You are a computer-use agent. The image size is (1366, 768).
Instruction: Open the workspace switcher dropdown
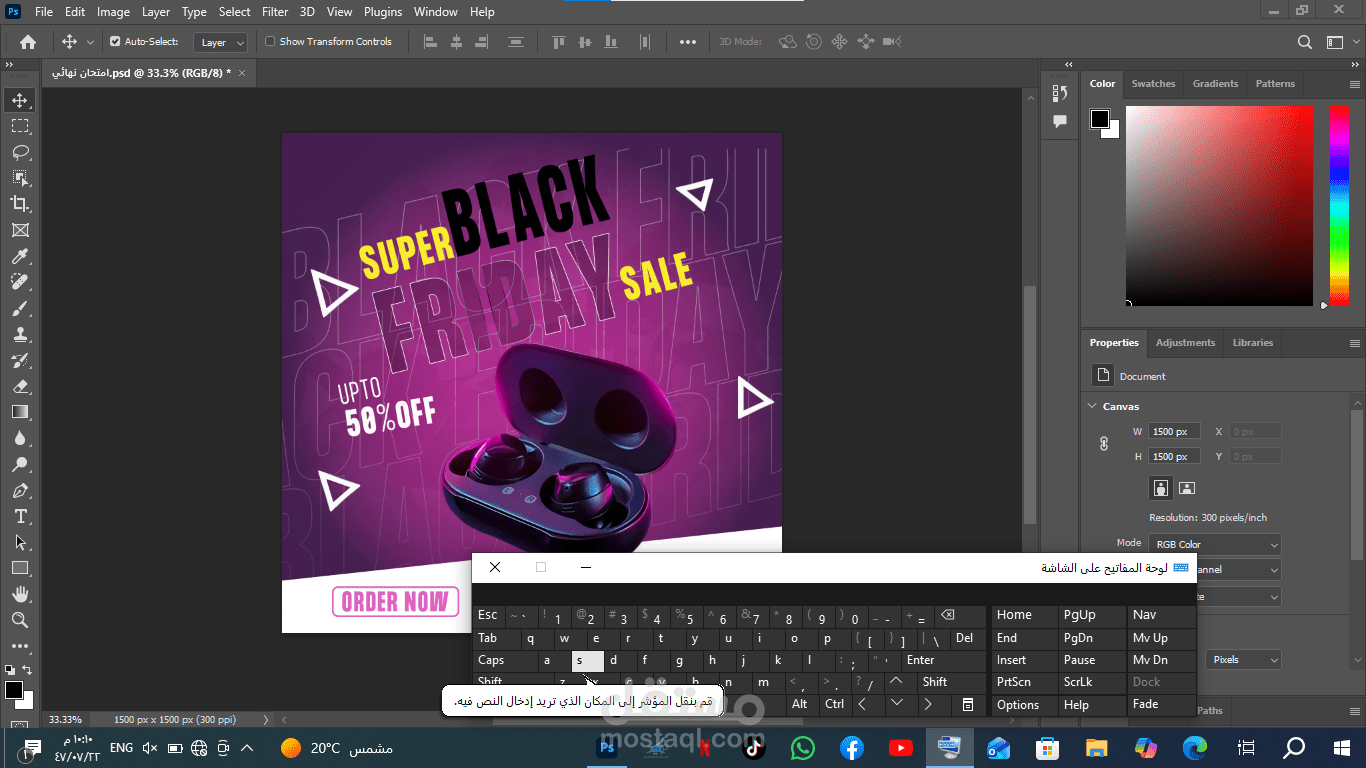point(1336,42)
